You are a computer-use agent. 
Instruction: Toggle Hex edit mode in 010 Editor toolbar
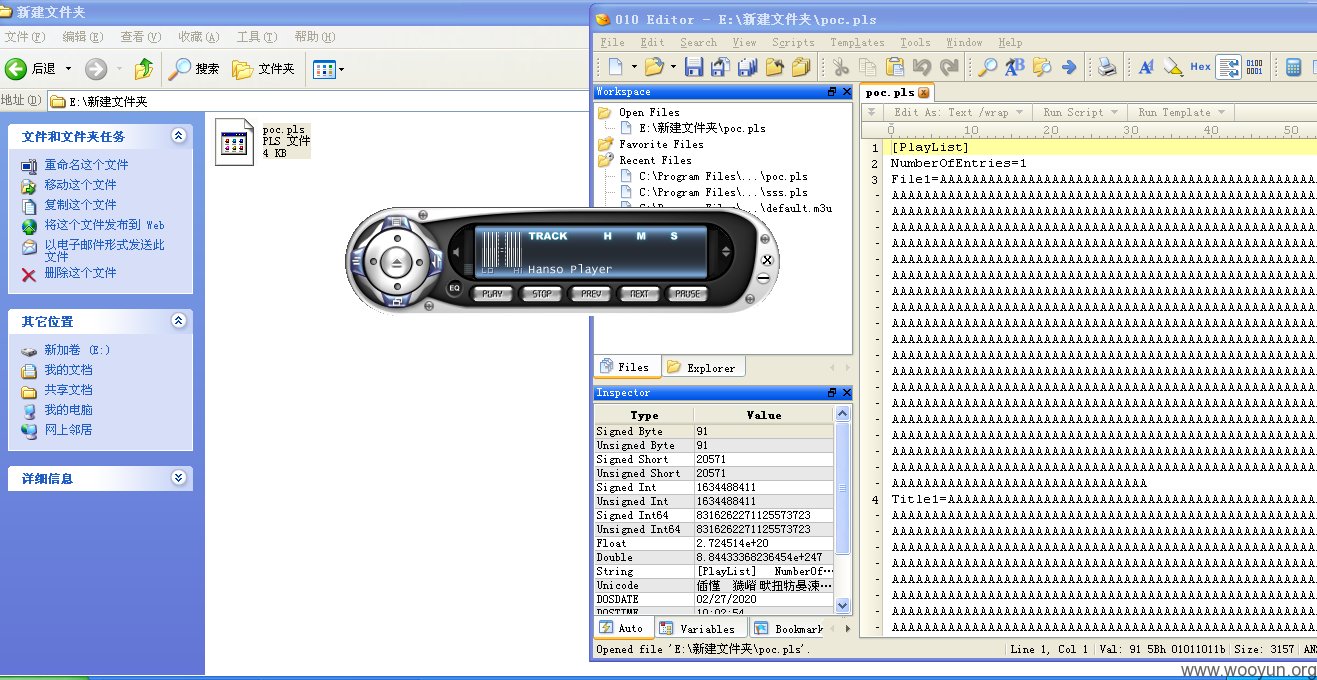pyautogui.click(x=1200, y=67)
